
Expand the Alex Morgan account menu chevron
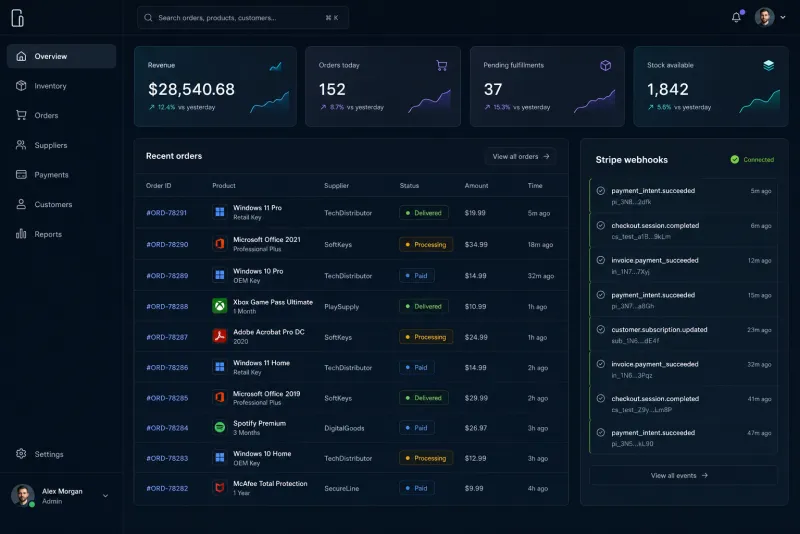coord(105,496)
